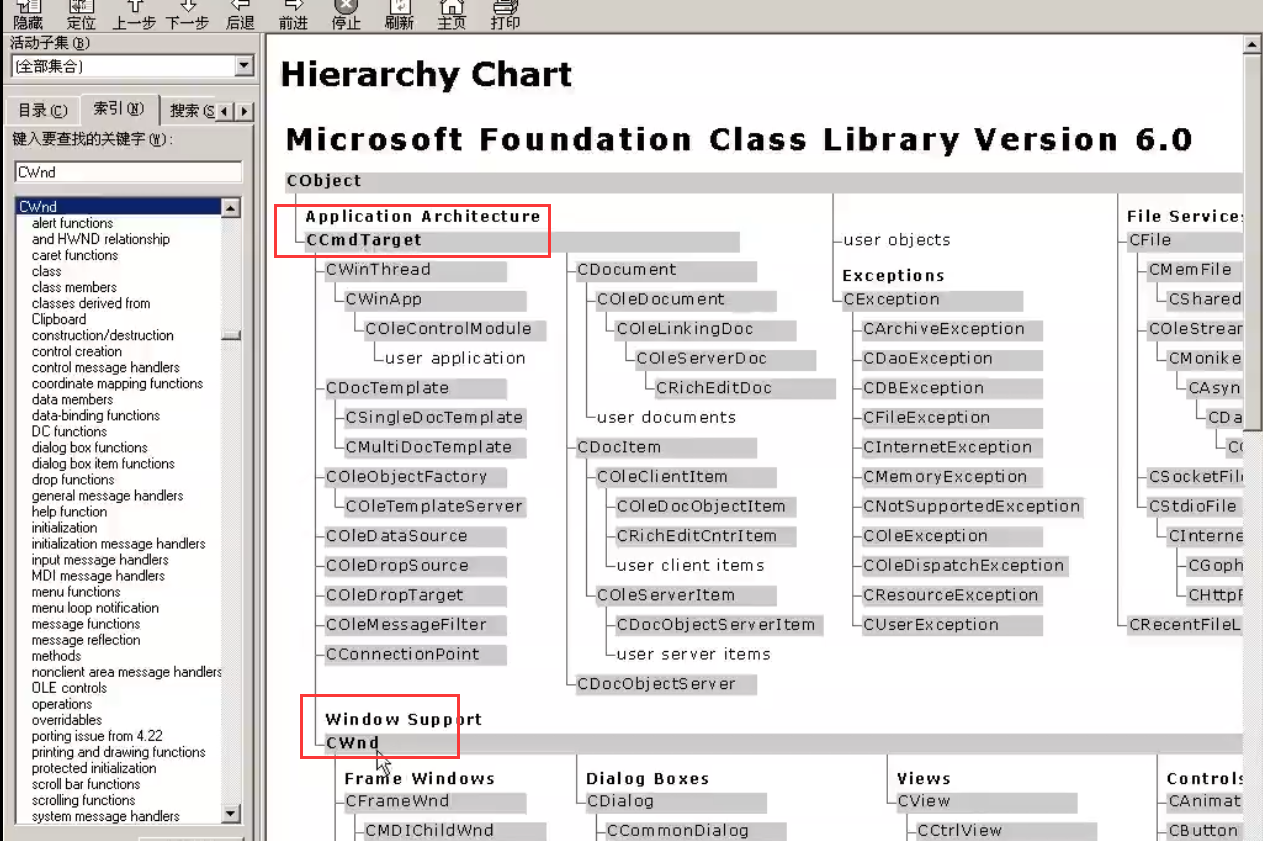Open the CSingleDocTemplate class link
This screenshot has height=841, width=1263.
pyautogui.click(x=434, y=418)
